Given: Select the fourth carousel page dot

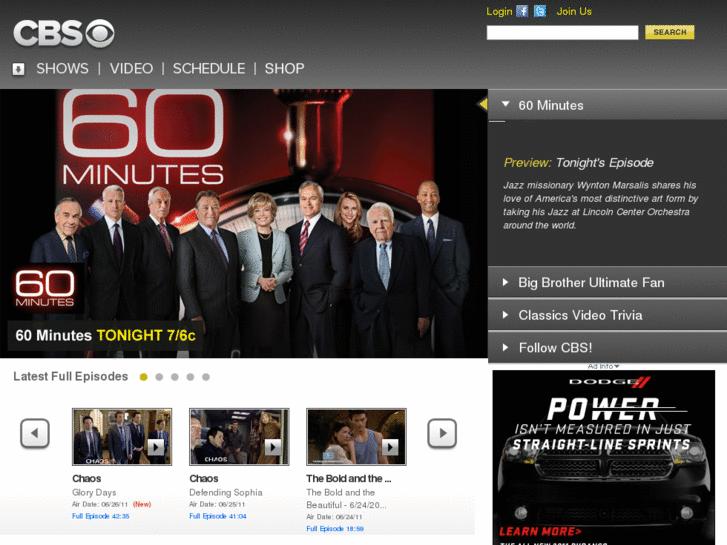Looking at the screenshot, I should tap(190, 377).
